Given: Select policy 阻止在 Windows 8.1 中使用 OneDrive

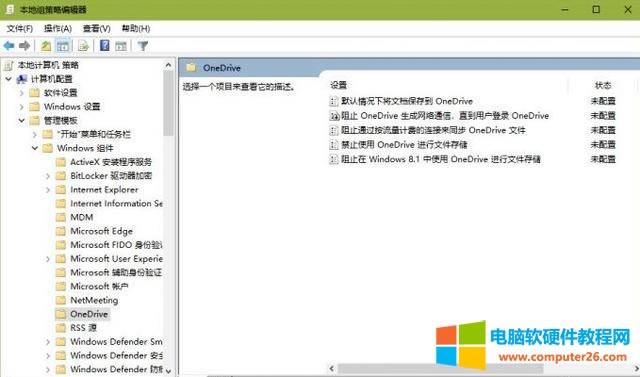Looking at the screenshot, I should pyautogui.click(x=441, y=159).
